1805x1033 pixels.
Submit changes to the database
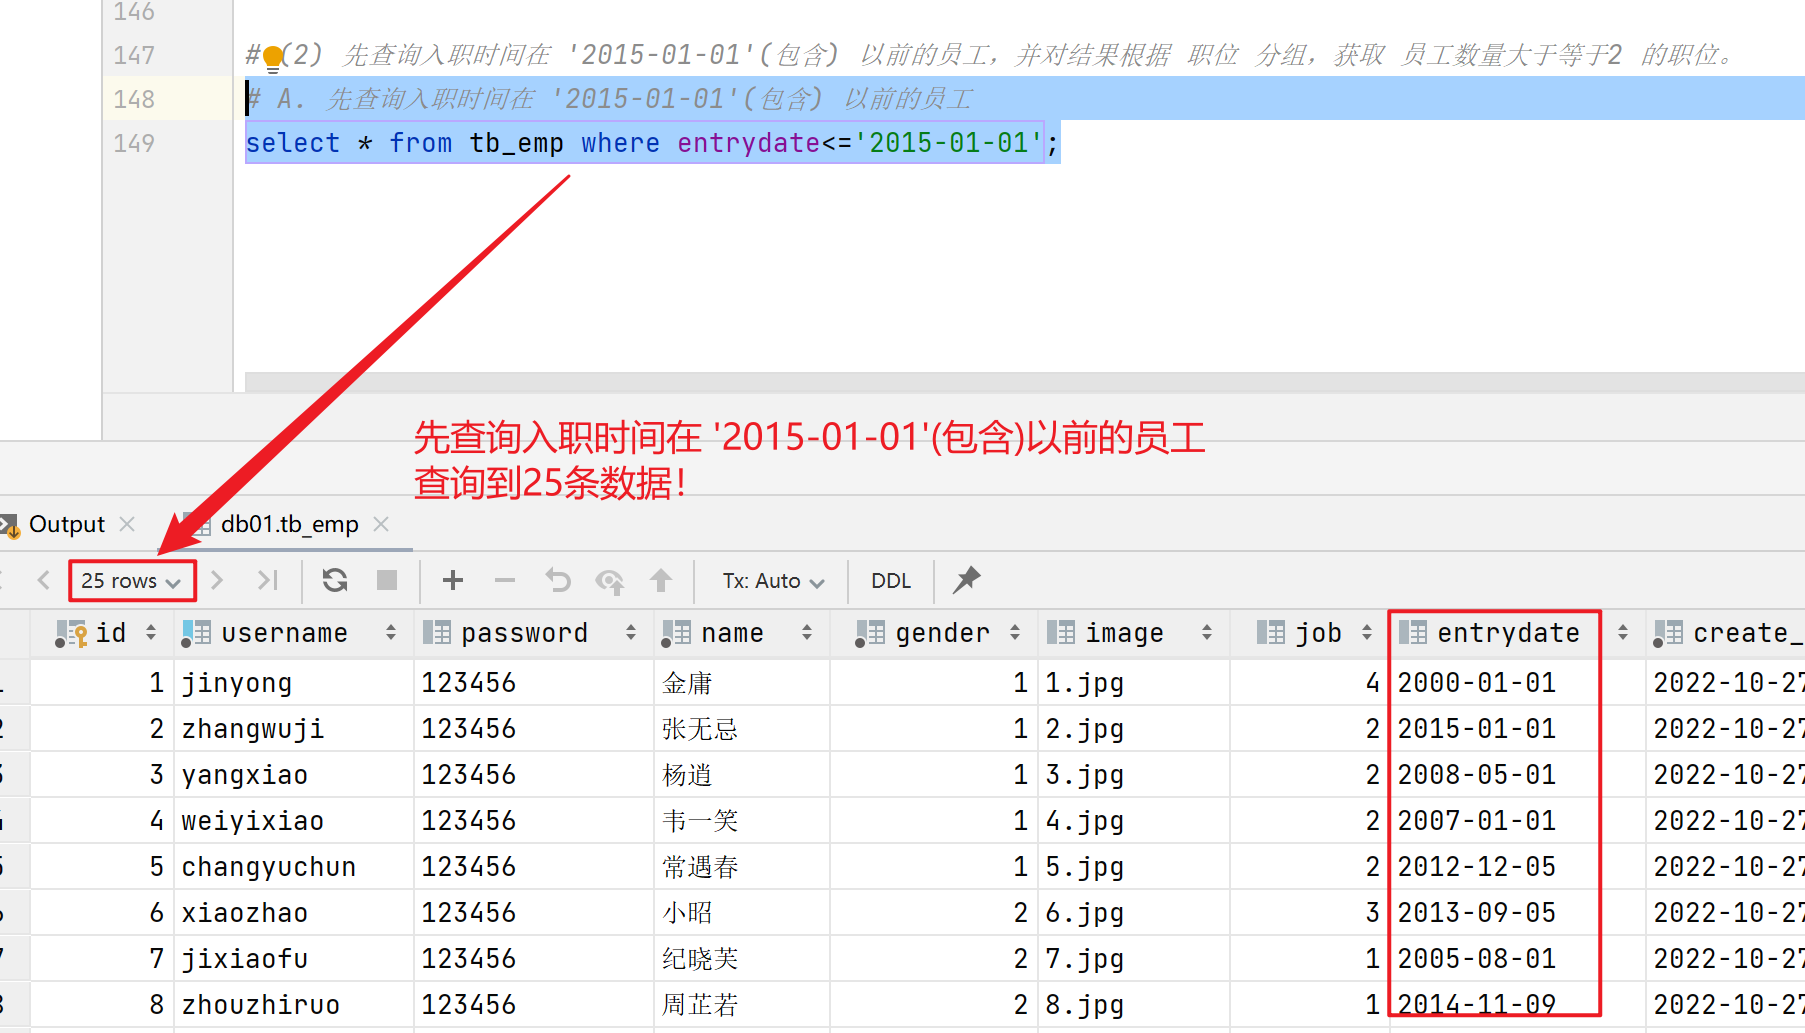point(661,580)
